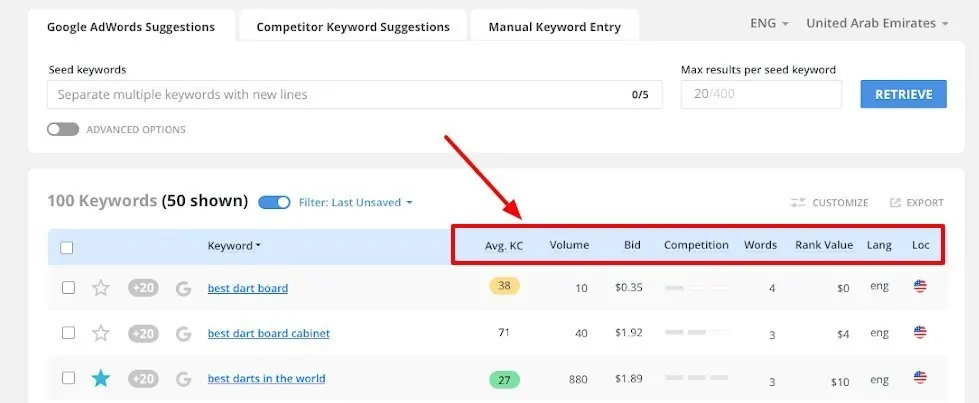Image resolution: width=979 pixels, height=403 pixels.
Task: Click the +20 badge for 'best dart board cabinet'
Action: [143, 333]
